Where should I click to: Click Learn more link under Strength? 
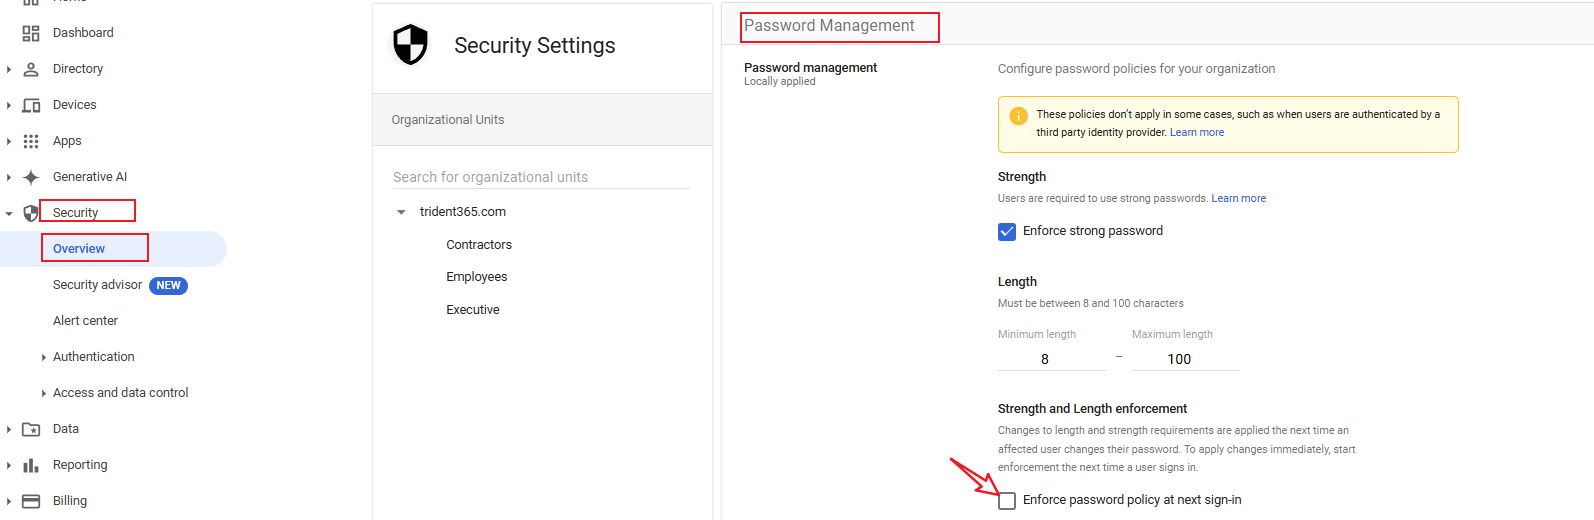coord(1238,198)
